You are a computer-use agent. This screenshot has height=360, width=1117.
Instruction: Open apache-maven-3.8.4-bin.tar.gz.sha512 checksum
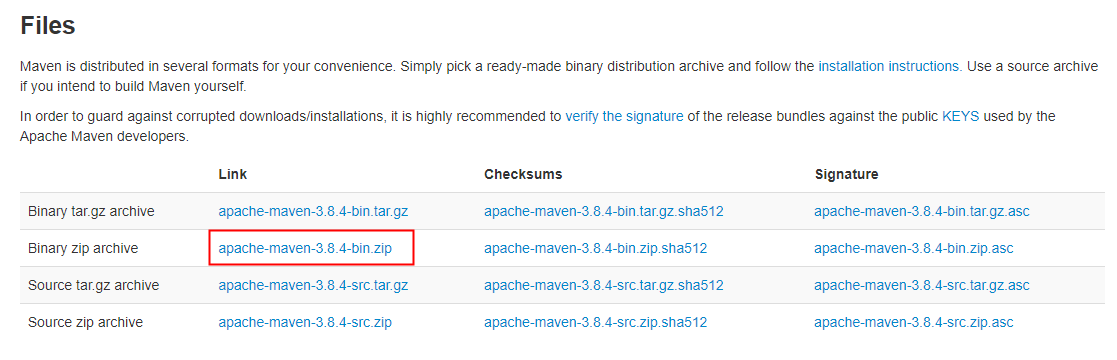pos(603,212)
